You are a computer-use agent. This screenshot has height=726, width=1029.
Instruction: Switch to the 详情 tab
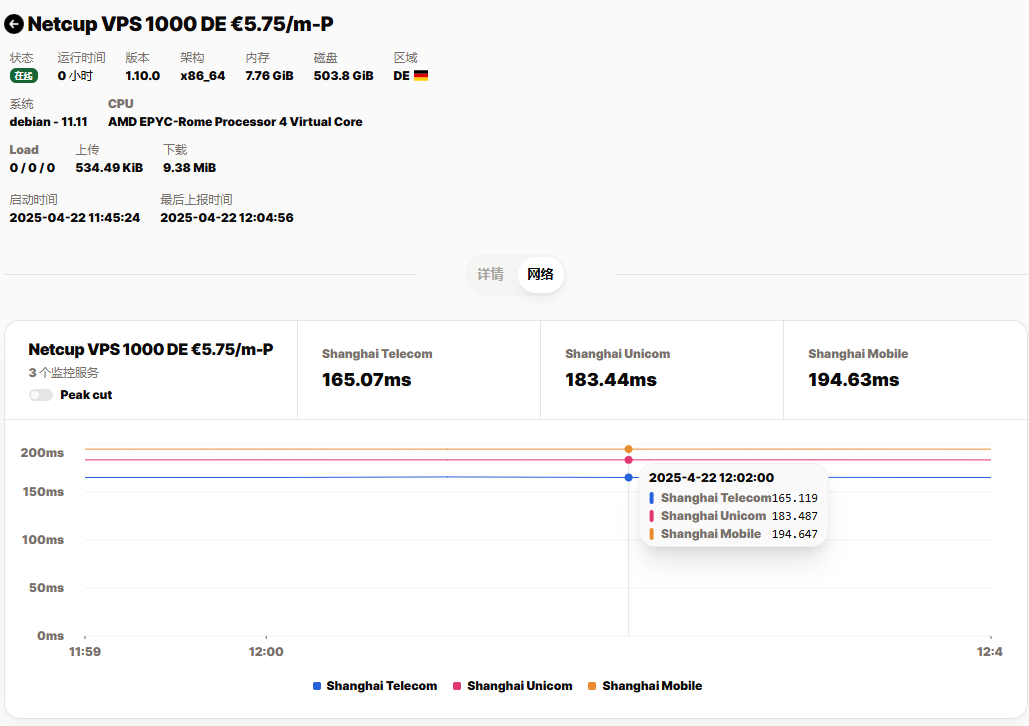[x=490, y=274]
